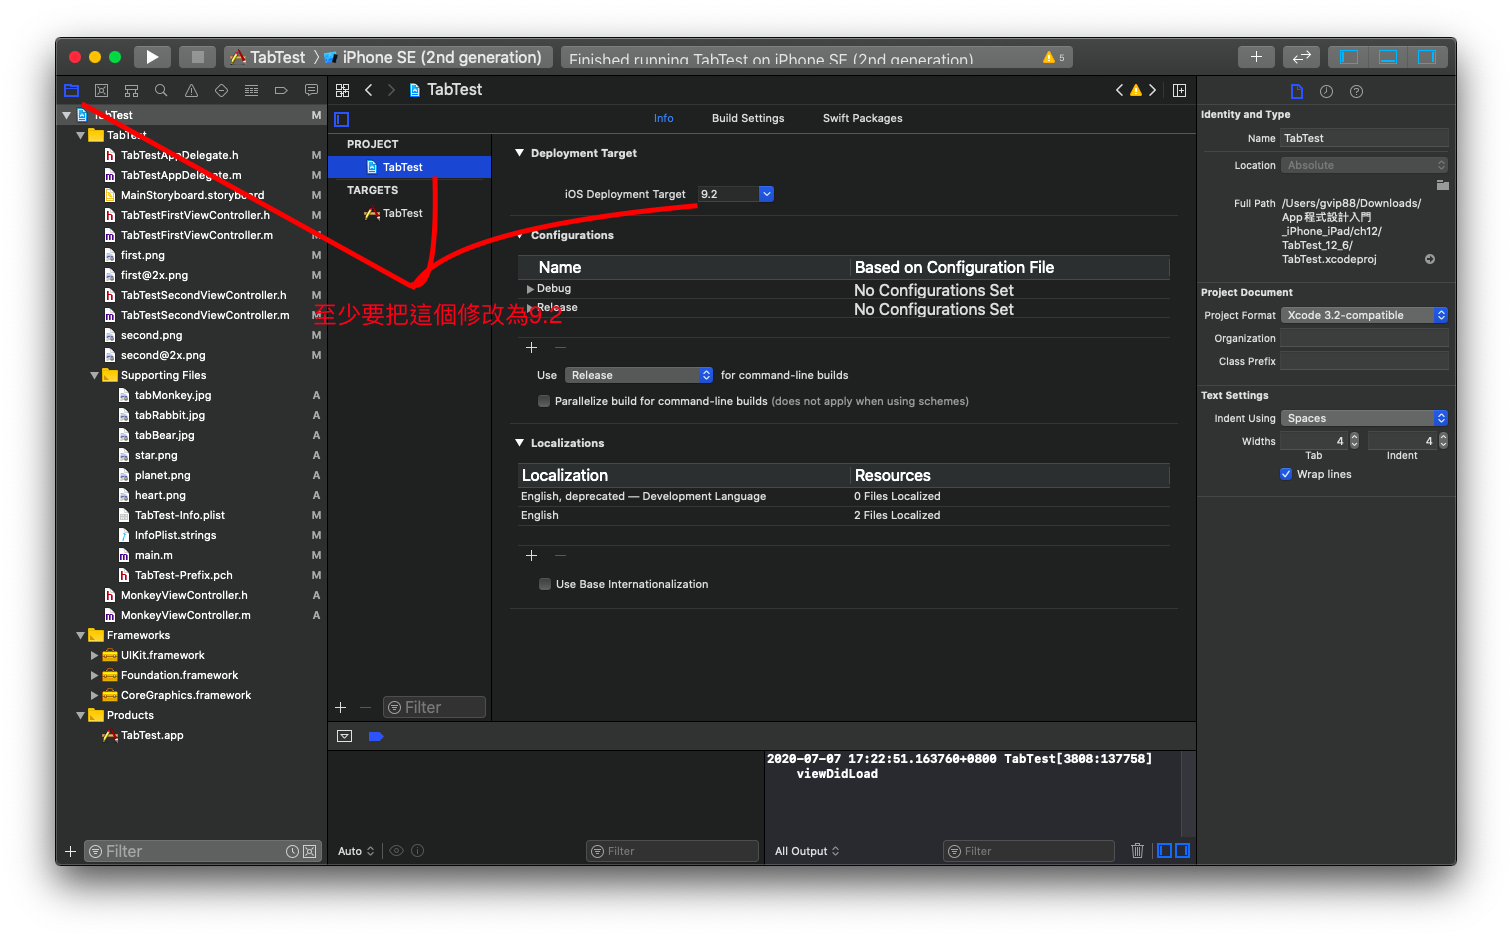The image size is (1512, 939).
Task: Show the History inspector clock icon
Action: click(1326, 91)
